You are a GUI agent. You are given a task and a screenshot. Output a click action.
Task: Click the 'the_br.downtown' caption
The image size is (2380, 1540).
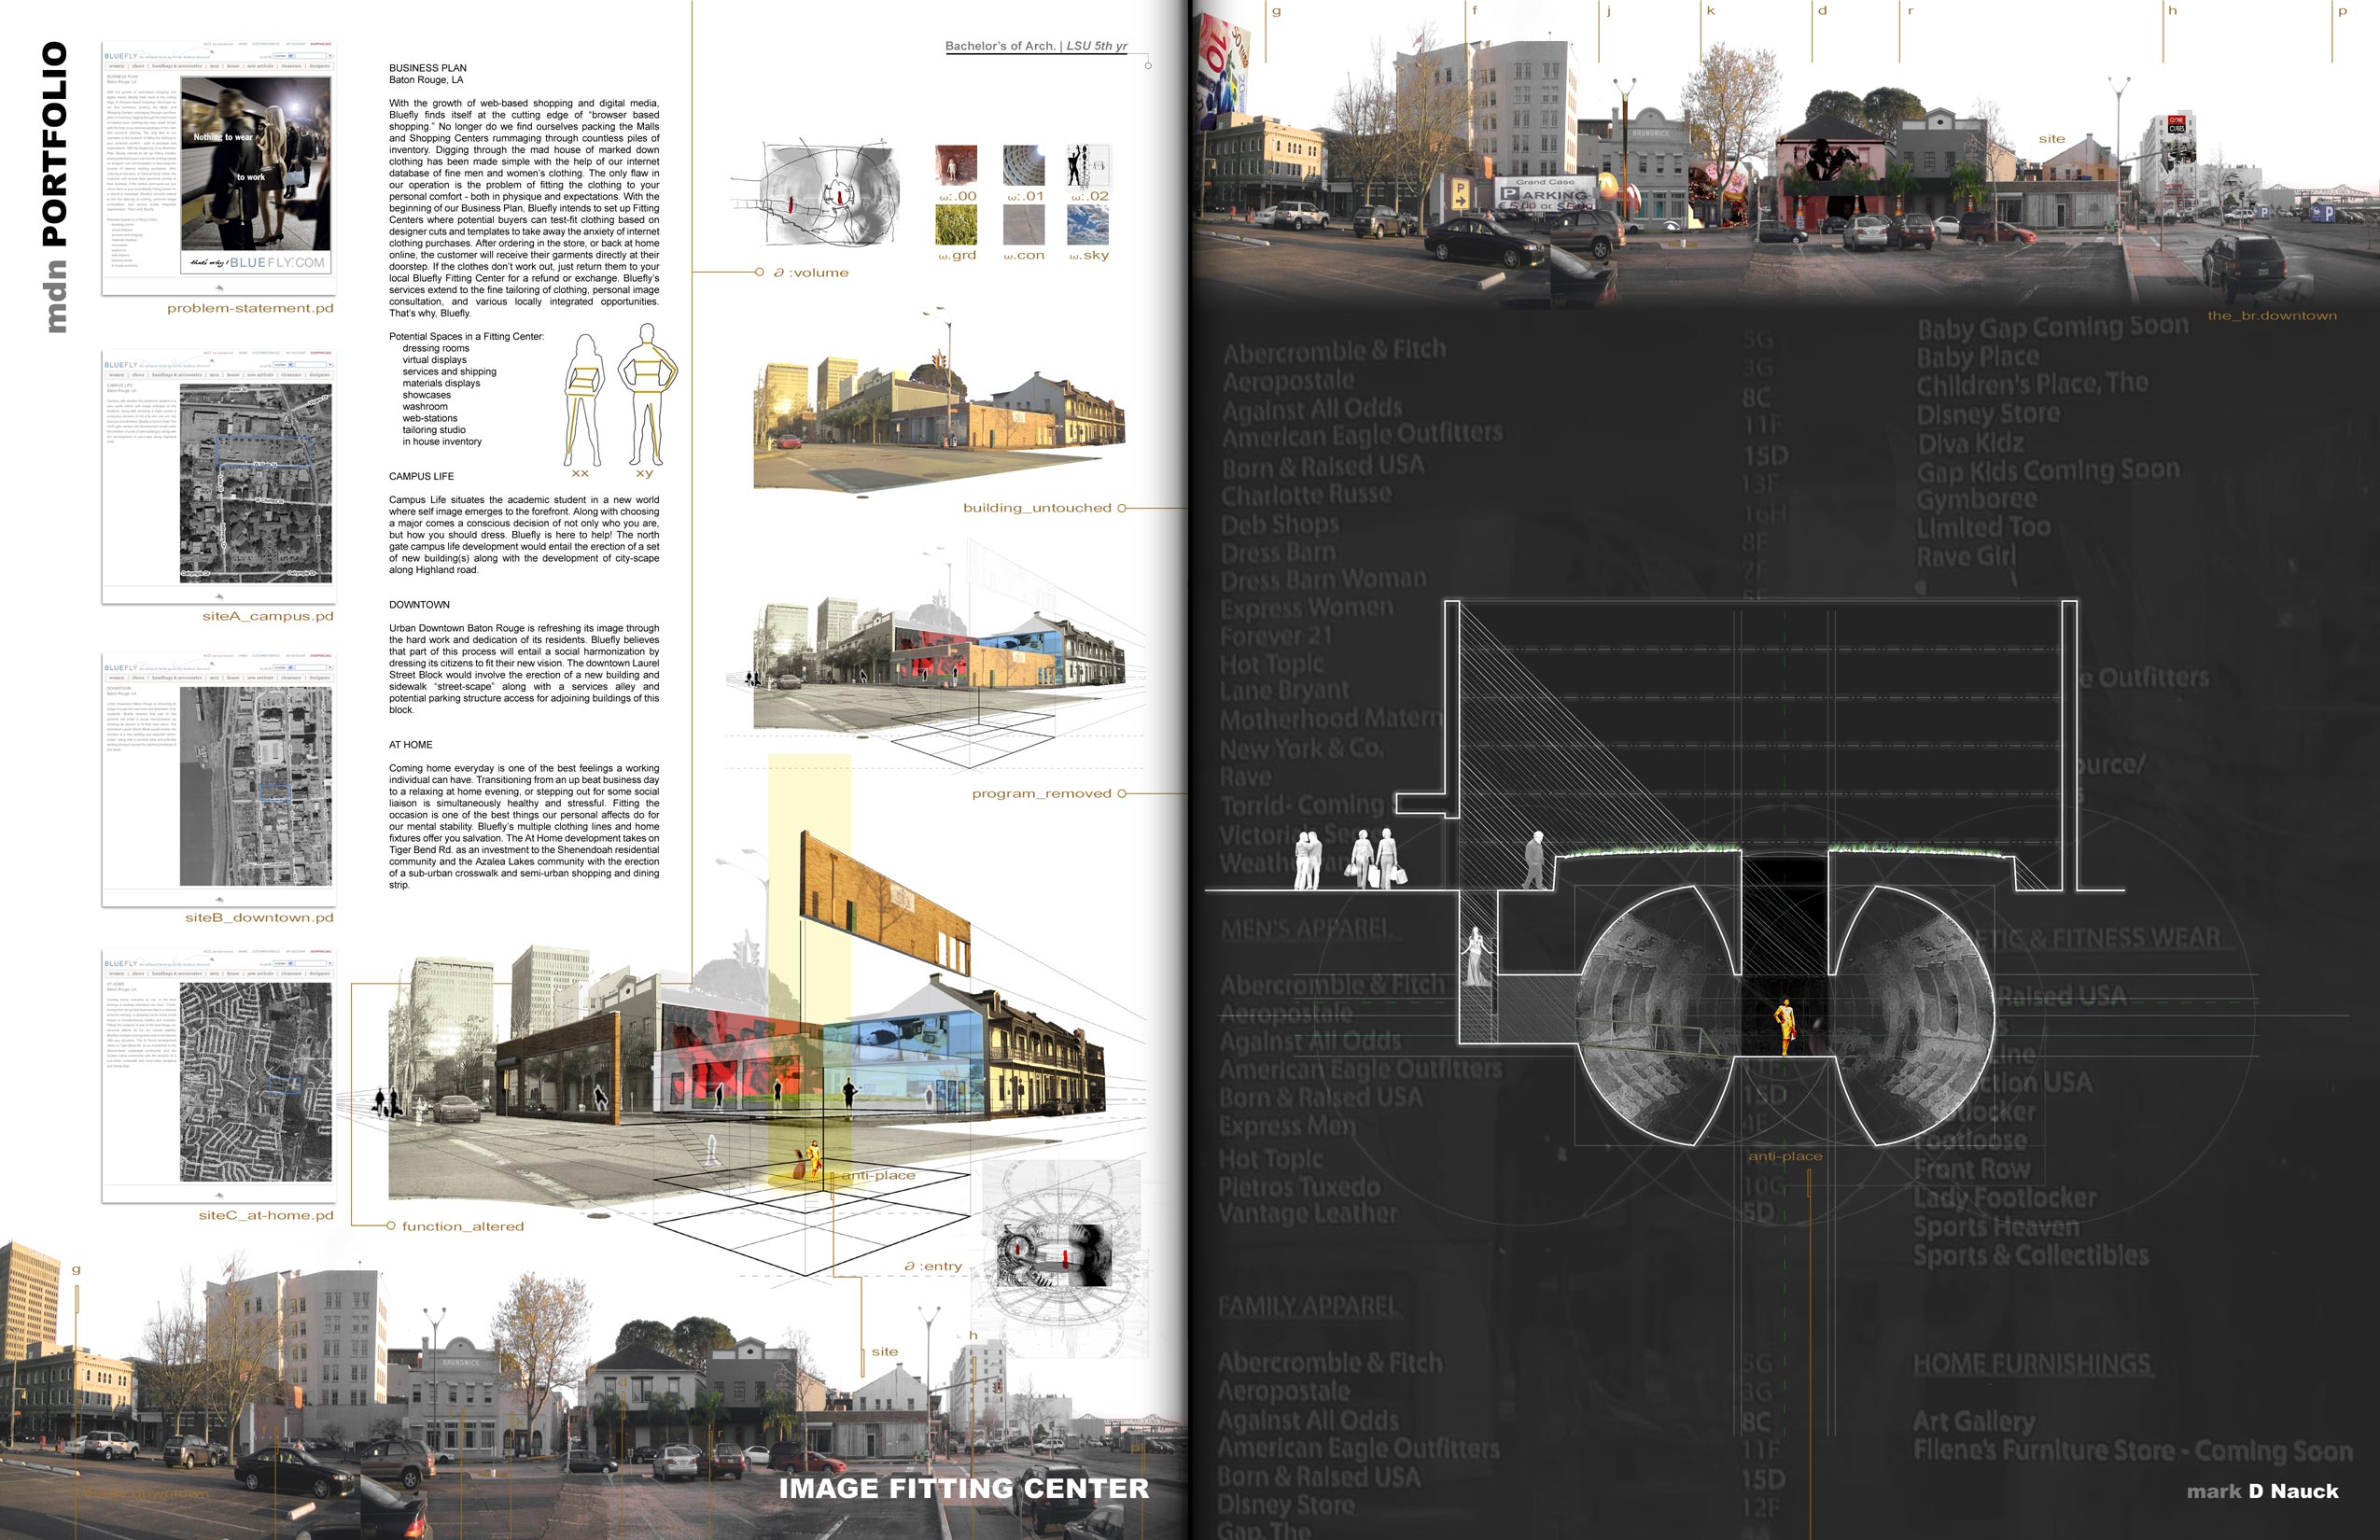[2272, 316]
